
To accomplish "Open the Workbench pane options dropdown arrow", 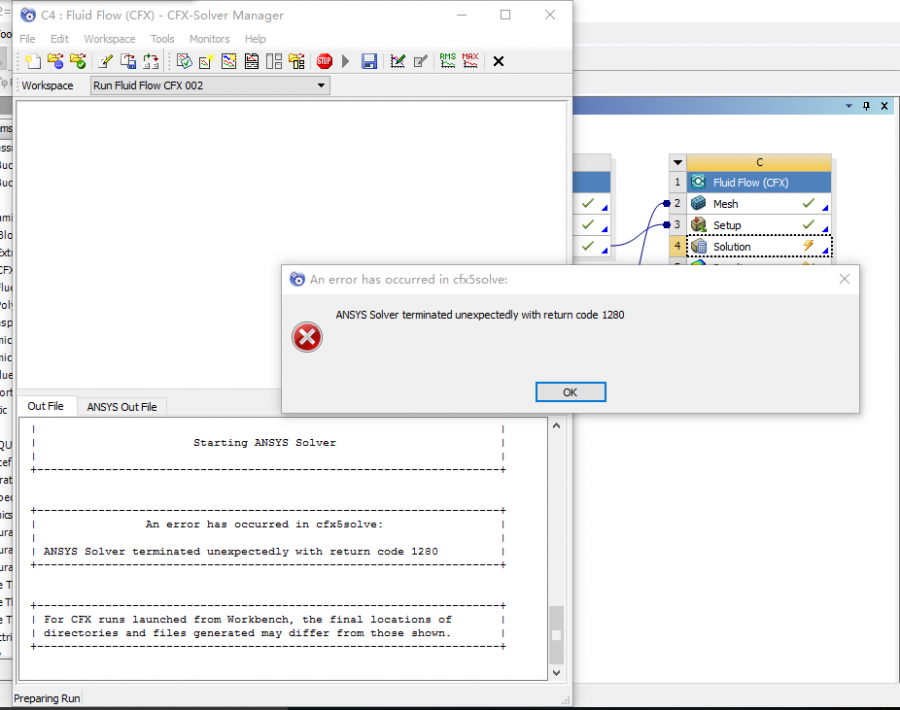I will pos(849,106).
